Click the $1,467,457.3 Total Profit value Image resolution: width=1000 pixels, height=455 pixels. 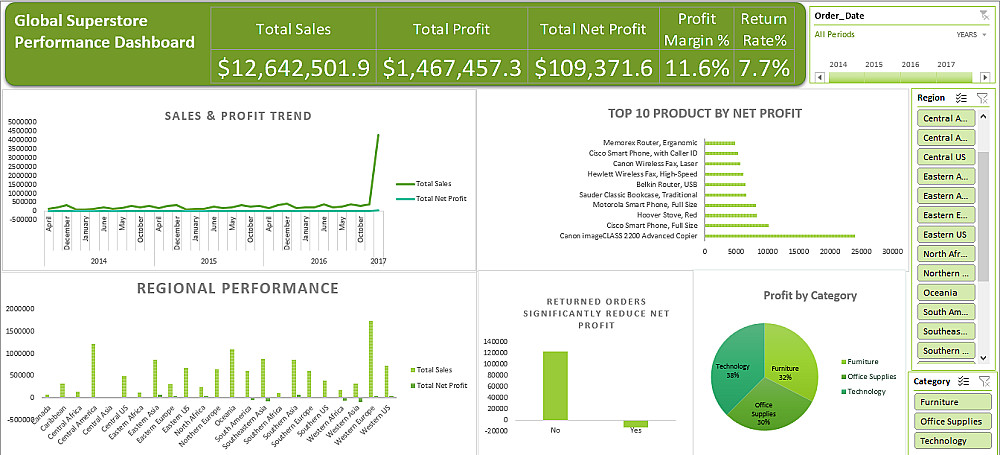point(452,68)
